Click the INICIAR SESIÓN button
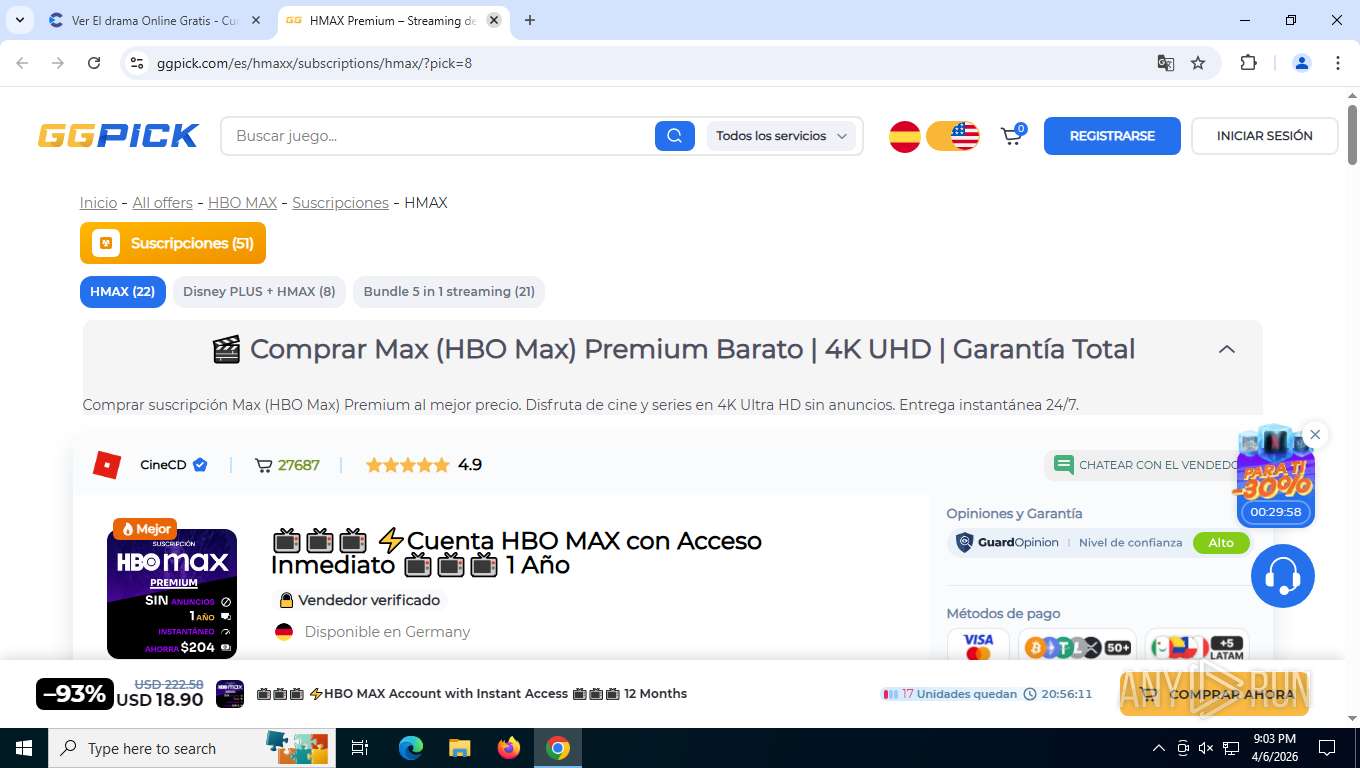Viewport: 1360px width, 768px height. pos(1264,136)
